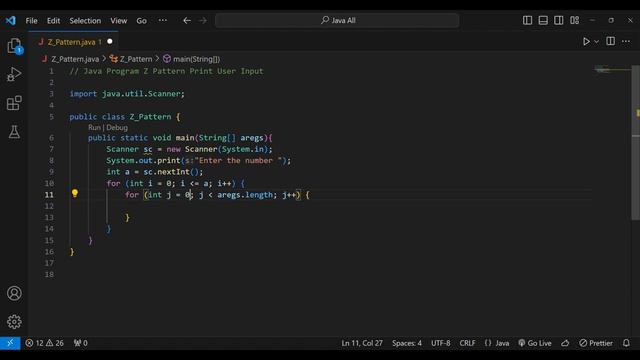The width and height of the screenshot is (640, 360).
Task: Open the Testing flask view
Action: 14,131
